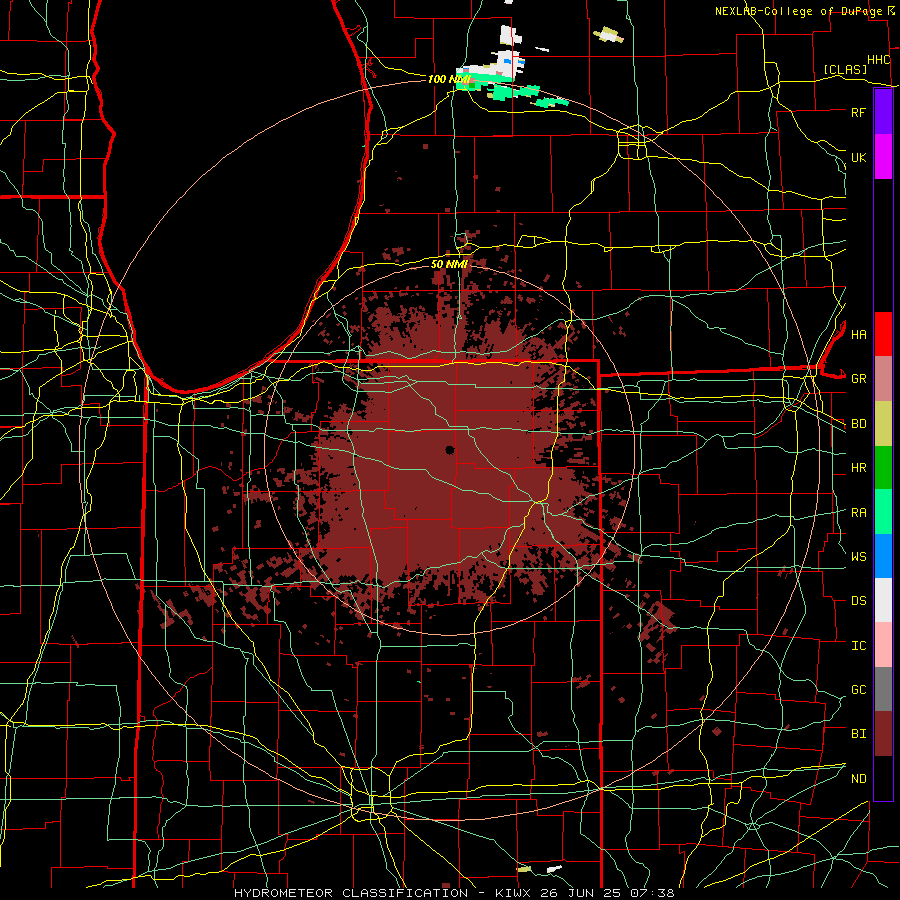
Task: Click the Hydrometeor Classification KIWX caption
Action: 454,893
